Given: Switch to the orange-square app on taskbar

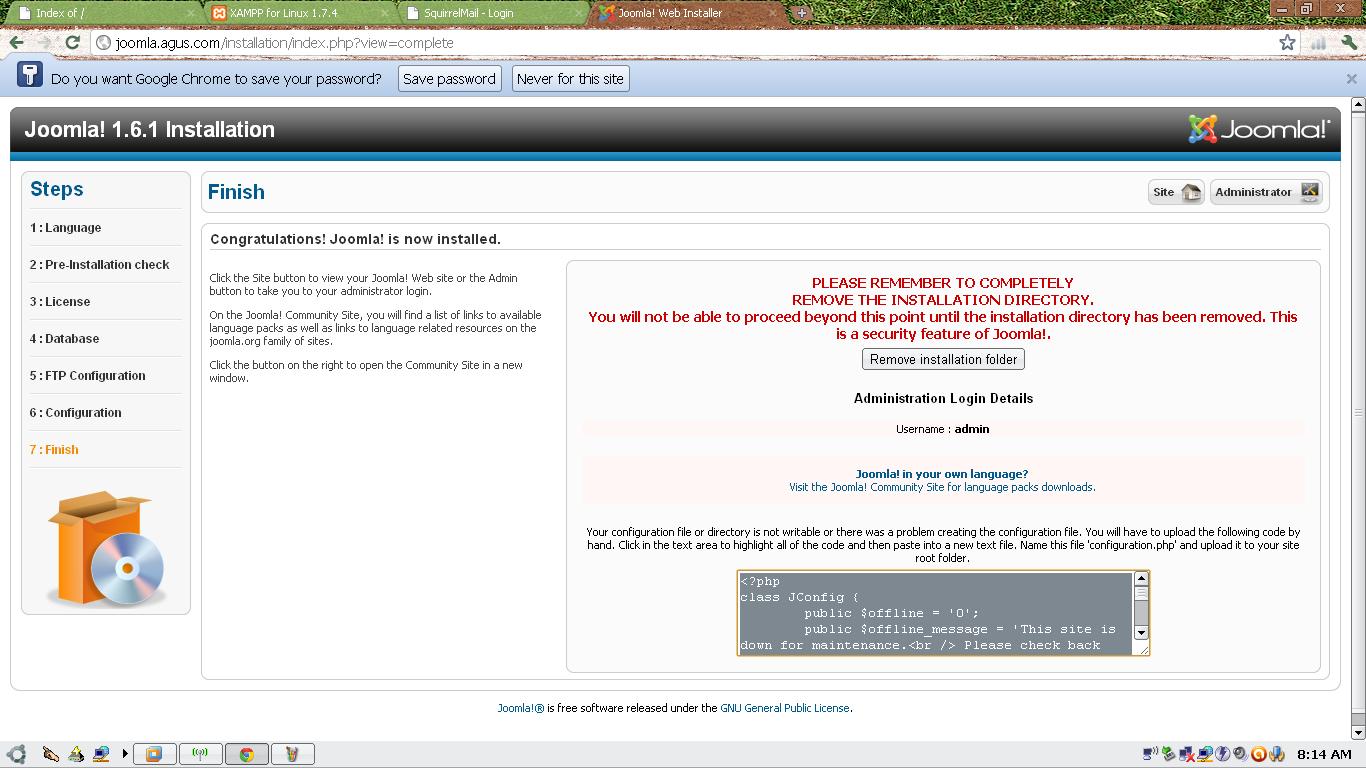Looking at the screenshot, I should tap(155, 754).
